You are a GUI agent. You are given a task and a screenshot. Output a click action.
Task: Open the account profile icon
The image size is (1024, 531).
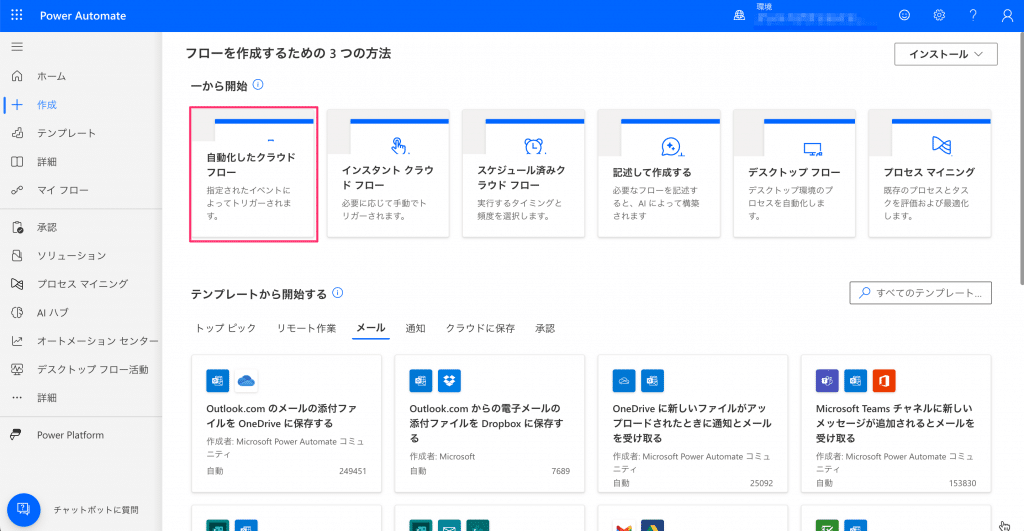[x=1008, y=15]
